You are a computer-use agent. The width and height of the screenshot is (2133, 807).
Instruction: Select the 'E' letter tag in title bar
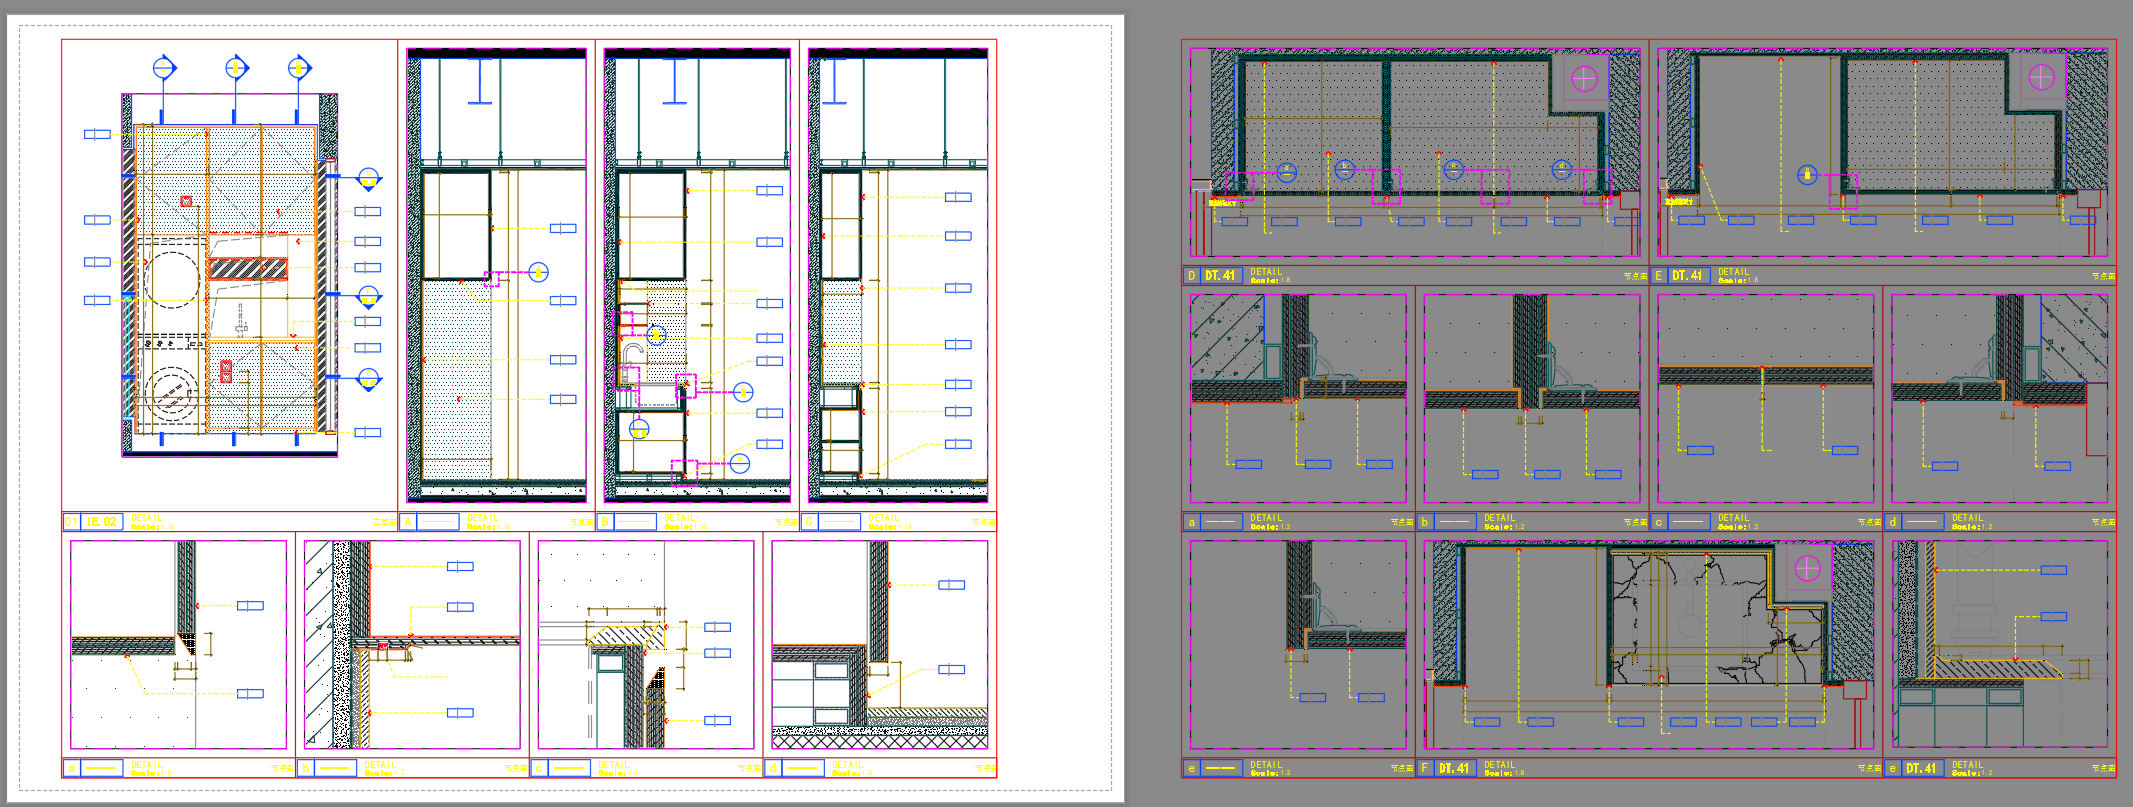(x=1659, y=275)
